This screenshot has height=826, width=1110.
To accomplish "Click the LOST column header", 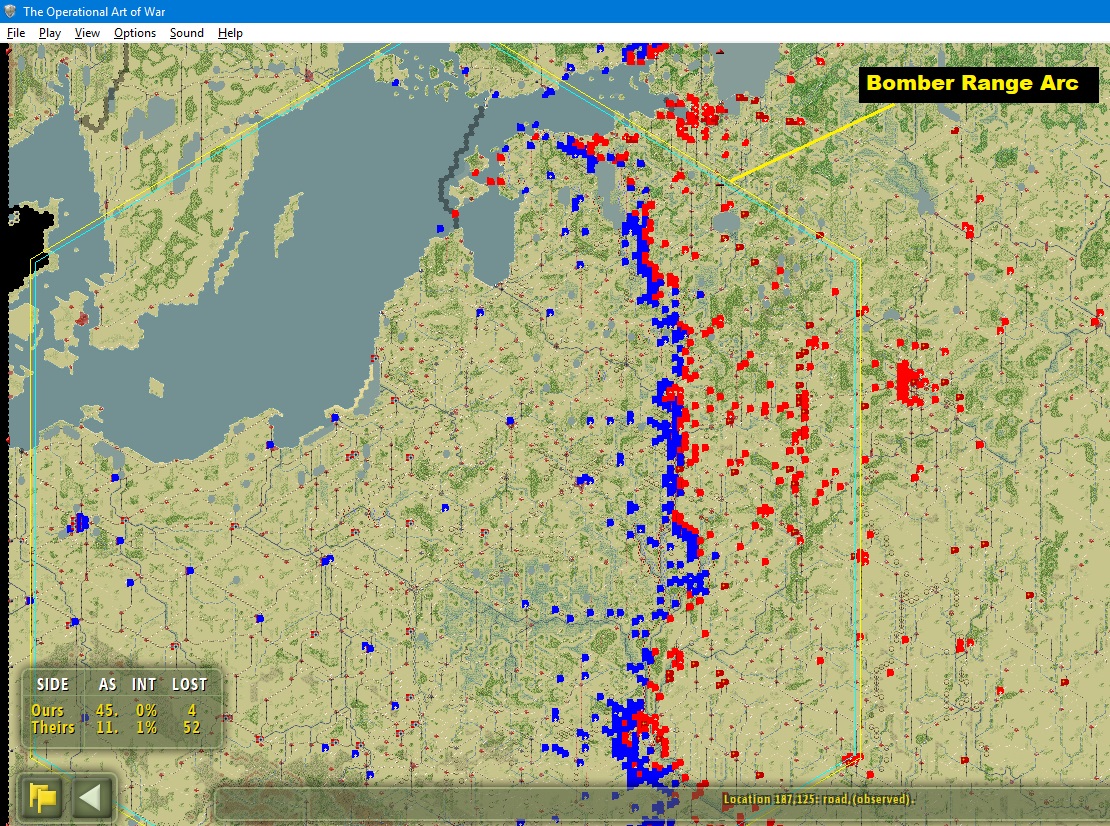I will (188, 685).
